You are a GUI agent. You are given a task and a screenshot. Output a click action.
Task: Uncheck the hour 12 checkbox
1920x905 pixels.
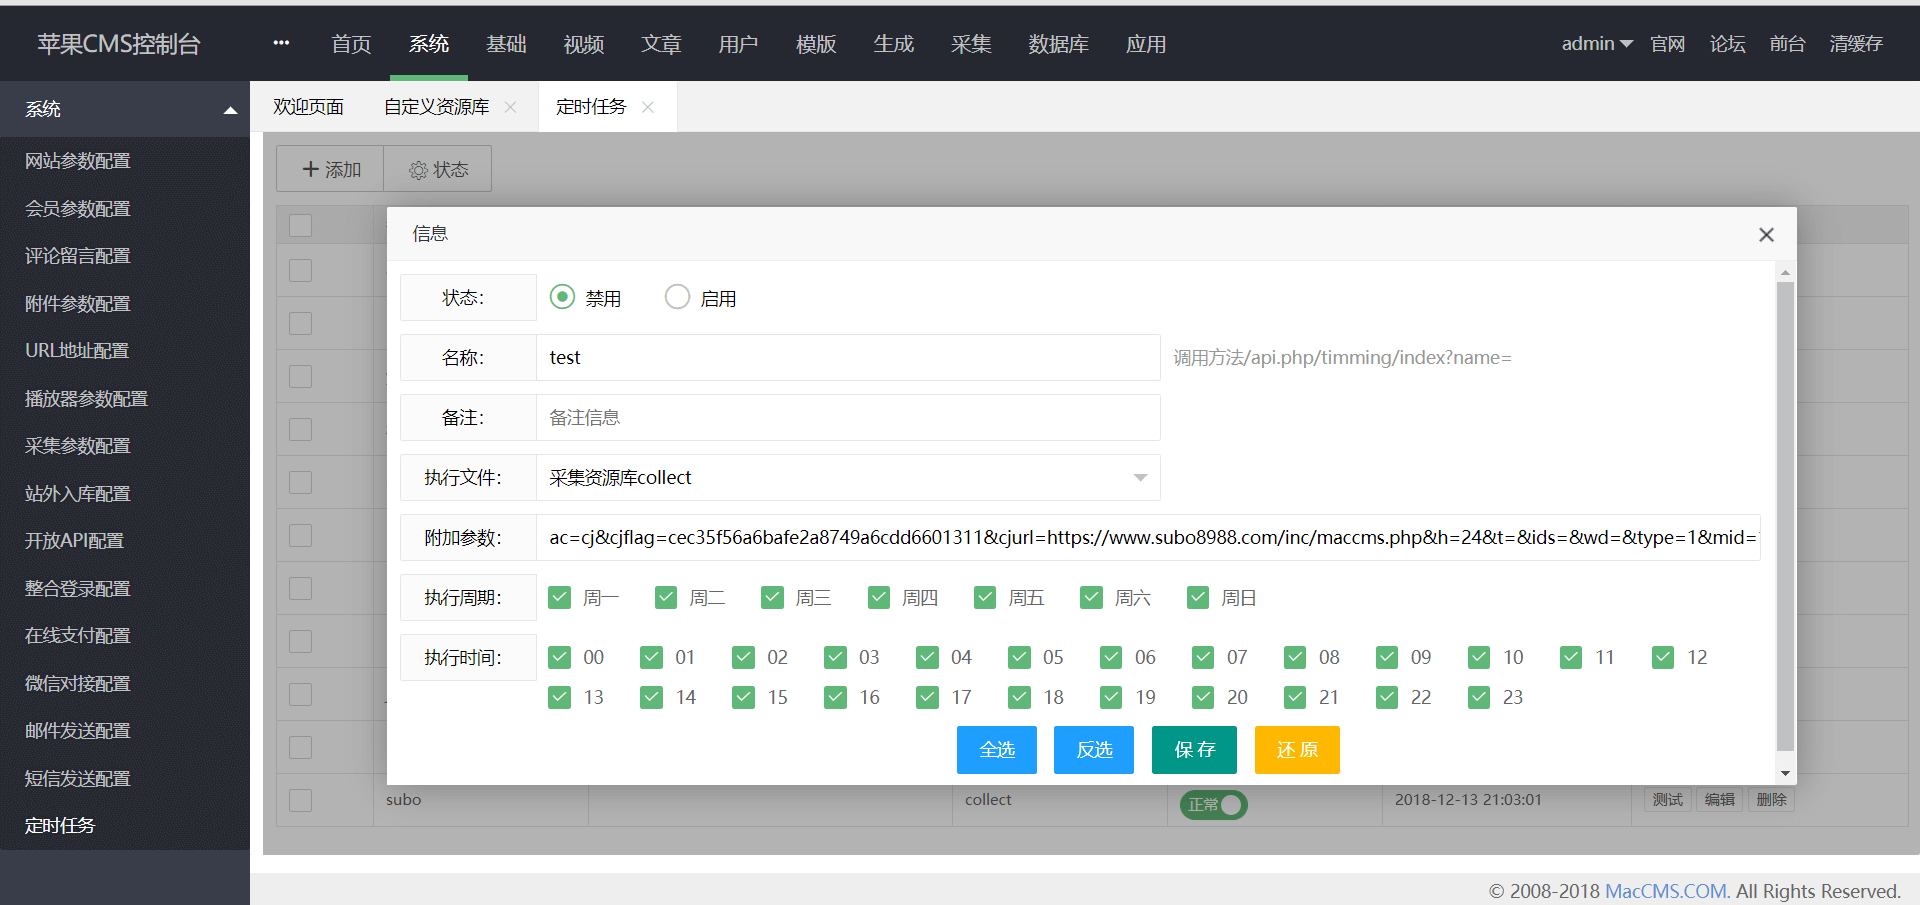click(1663, 657)
